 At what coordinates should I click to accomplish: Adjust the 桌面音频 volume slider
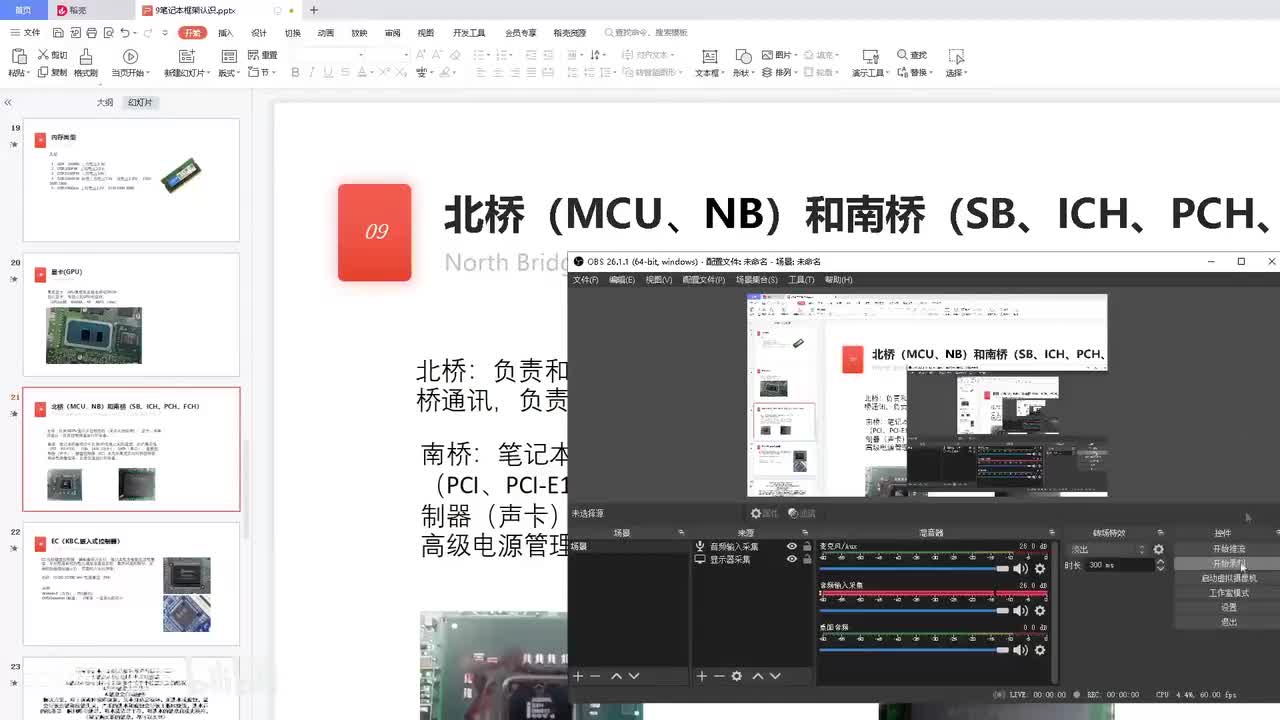coord(915,650)
